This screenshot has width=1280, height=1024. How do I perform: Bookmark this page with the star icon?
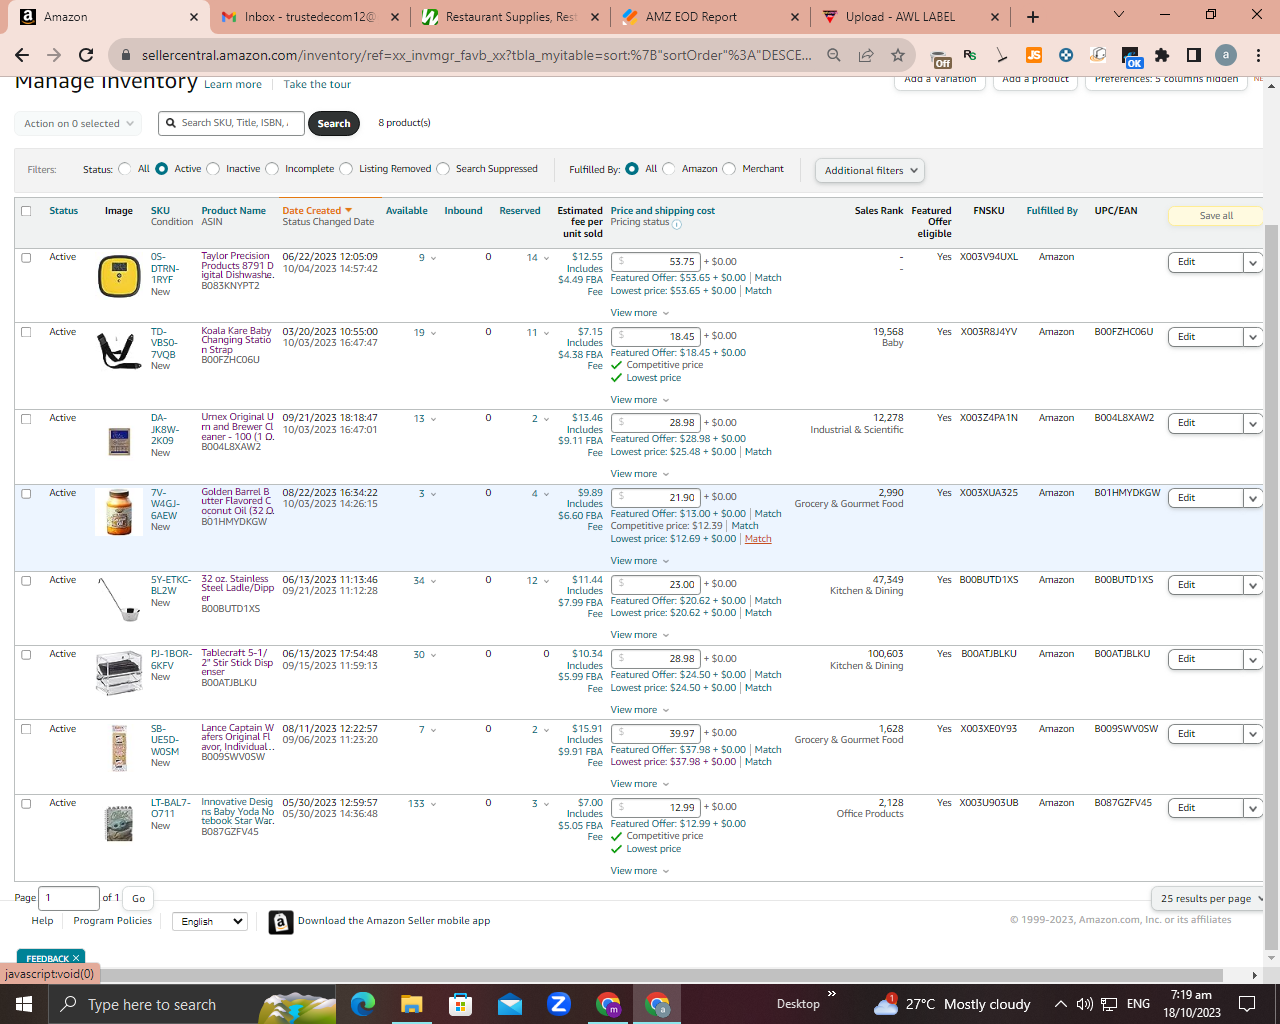(x=898, y=55)
